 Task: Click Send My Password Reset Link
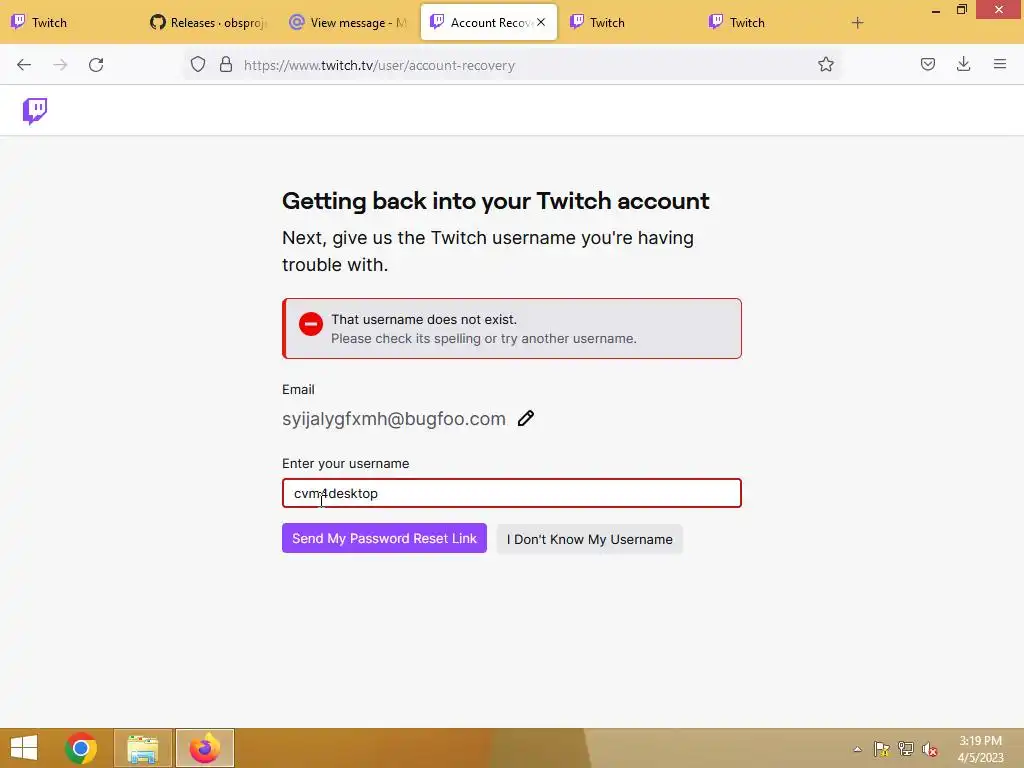(x=384, y=538)
